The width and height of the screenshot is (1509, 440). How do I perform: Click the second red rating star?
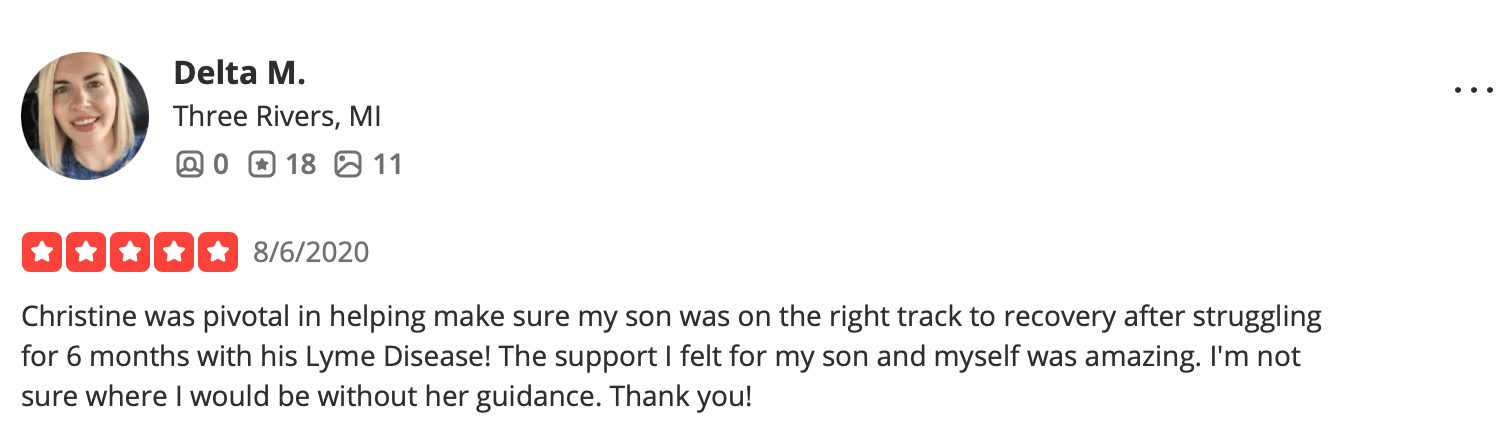pos(87,252)
